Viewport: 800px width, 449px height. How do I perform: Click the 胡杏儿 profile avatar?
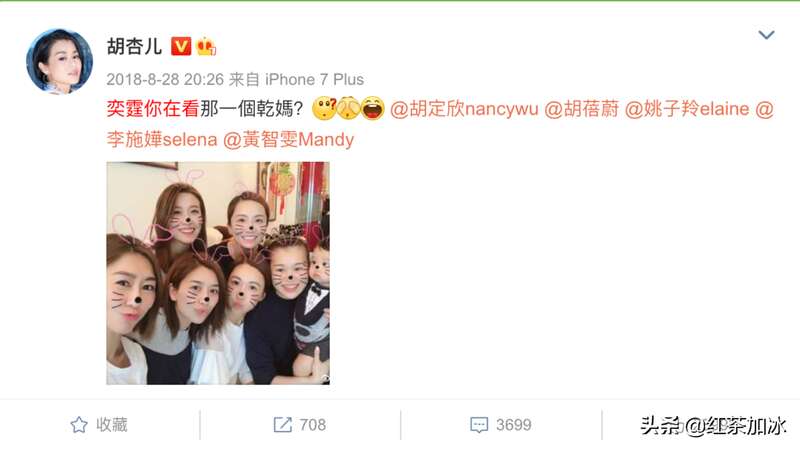click(59, 61)
